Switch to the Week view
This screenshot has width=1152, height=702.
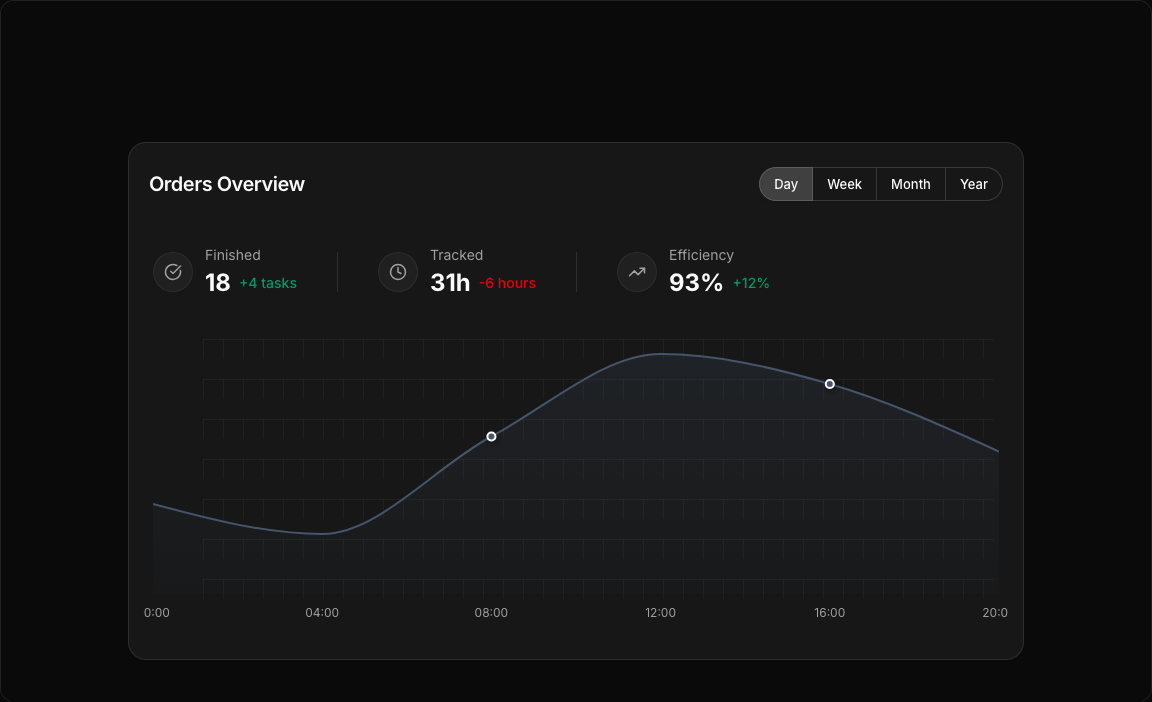(x=844, y=184)
